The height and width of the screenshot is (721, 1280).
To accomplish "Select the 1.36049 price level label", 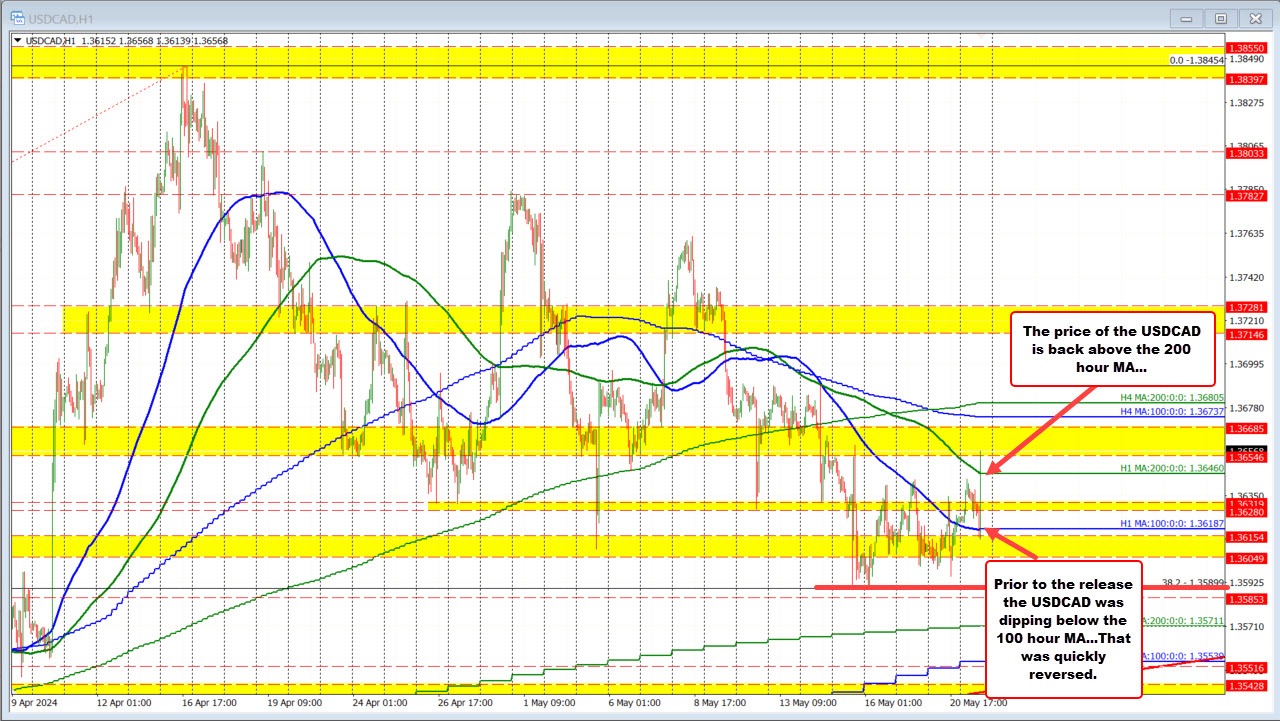I will pyautogui.click(x=1249, y=558).
